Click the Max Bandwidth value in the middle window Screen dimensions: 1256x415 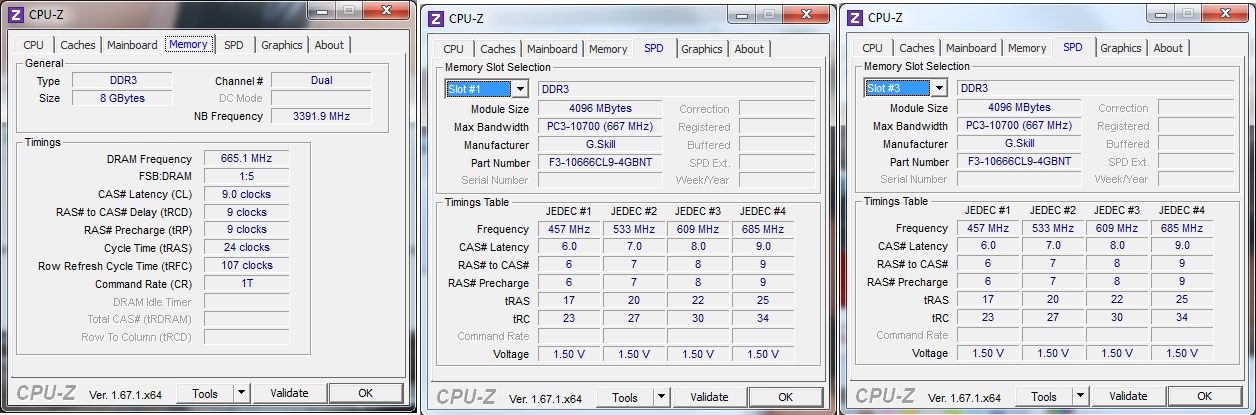pos(600,127)
